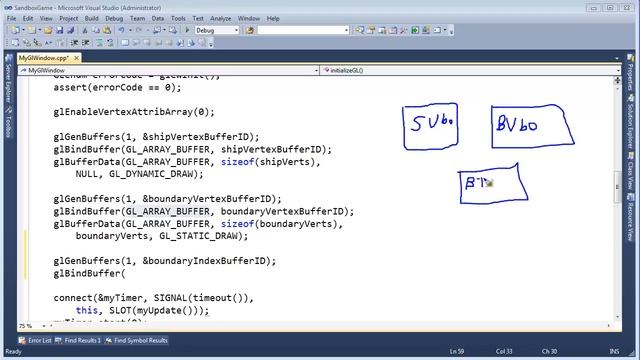
Task: Click the scroll down arrow of the editor
Action: click(618, 317)
